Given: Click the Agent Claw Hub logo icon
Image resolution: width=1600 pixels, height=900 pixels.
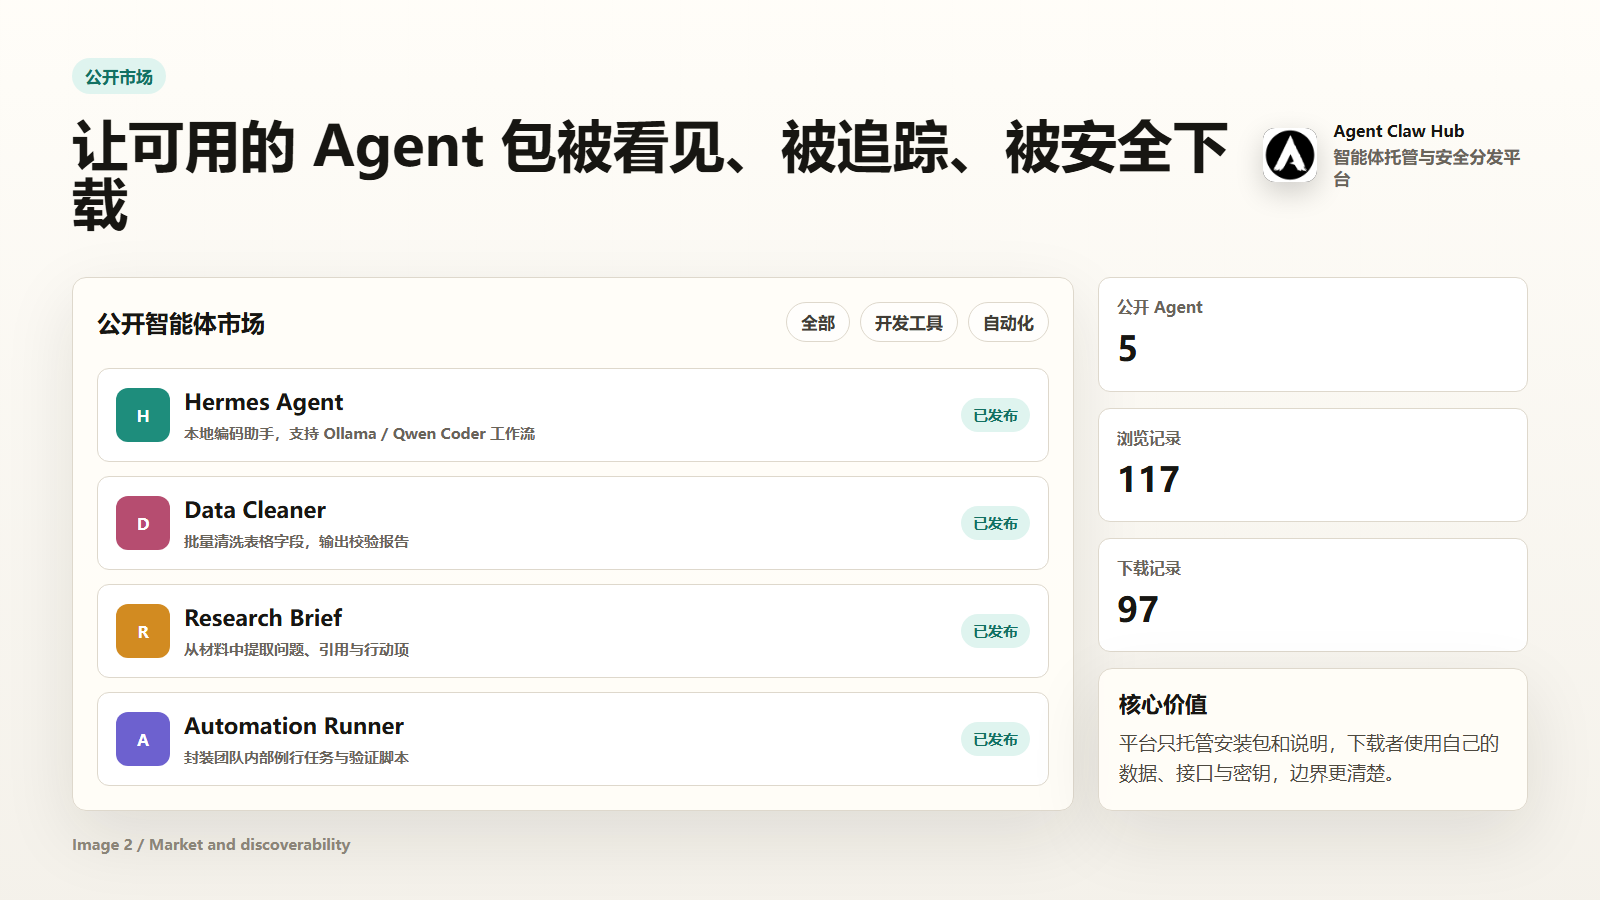Looking at the screenshot, I should click(x=1290, y=155).
